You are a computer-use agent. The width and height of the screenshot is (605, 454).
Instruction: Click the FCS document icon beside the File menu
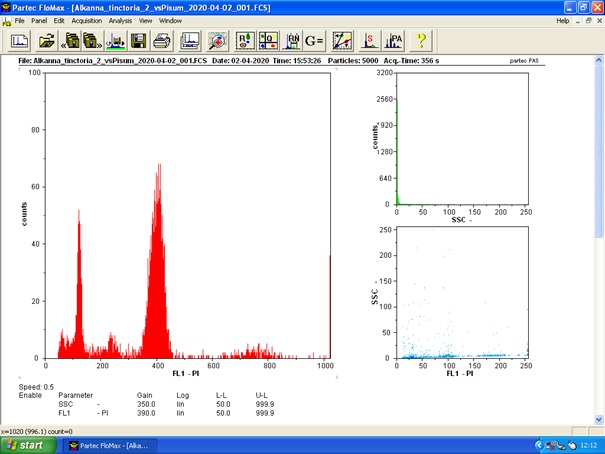7,22
